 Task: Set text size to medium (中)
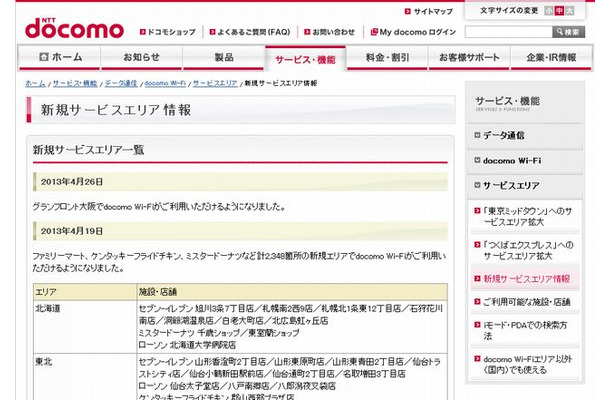pos(559,11)
